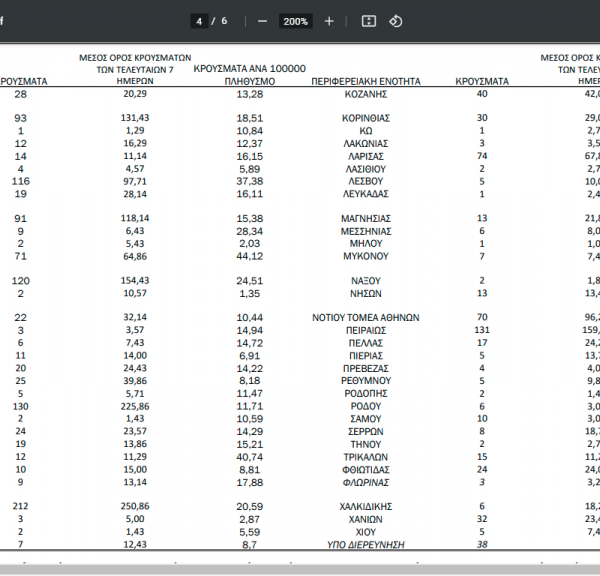The image size is (600, 576).
Task: Click the ΧΑΛΚΙΔΙΚΗΣ row name
Action: (366, 507)
